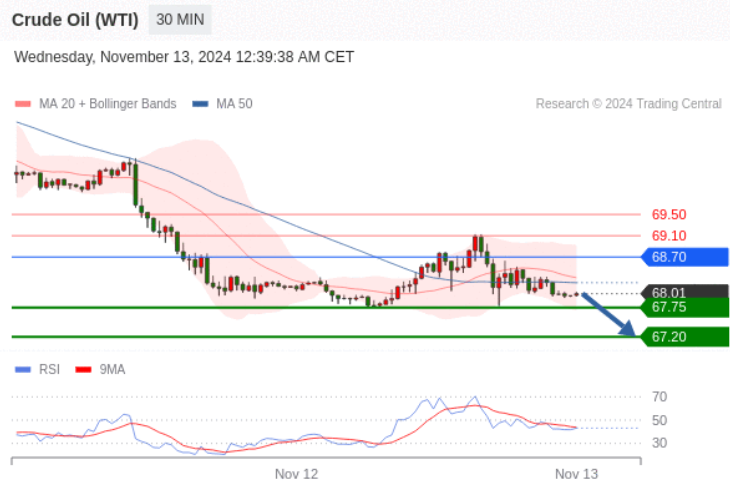Click the 69.10 resistance level label
The height and width of the screenshot is (489, 730).
coord(669,235)
